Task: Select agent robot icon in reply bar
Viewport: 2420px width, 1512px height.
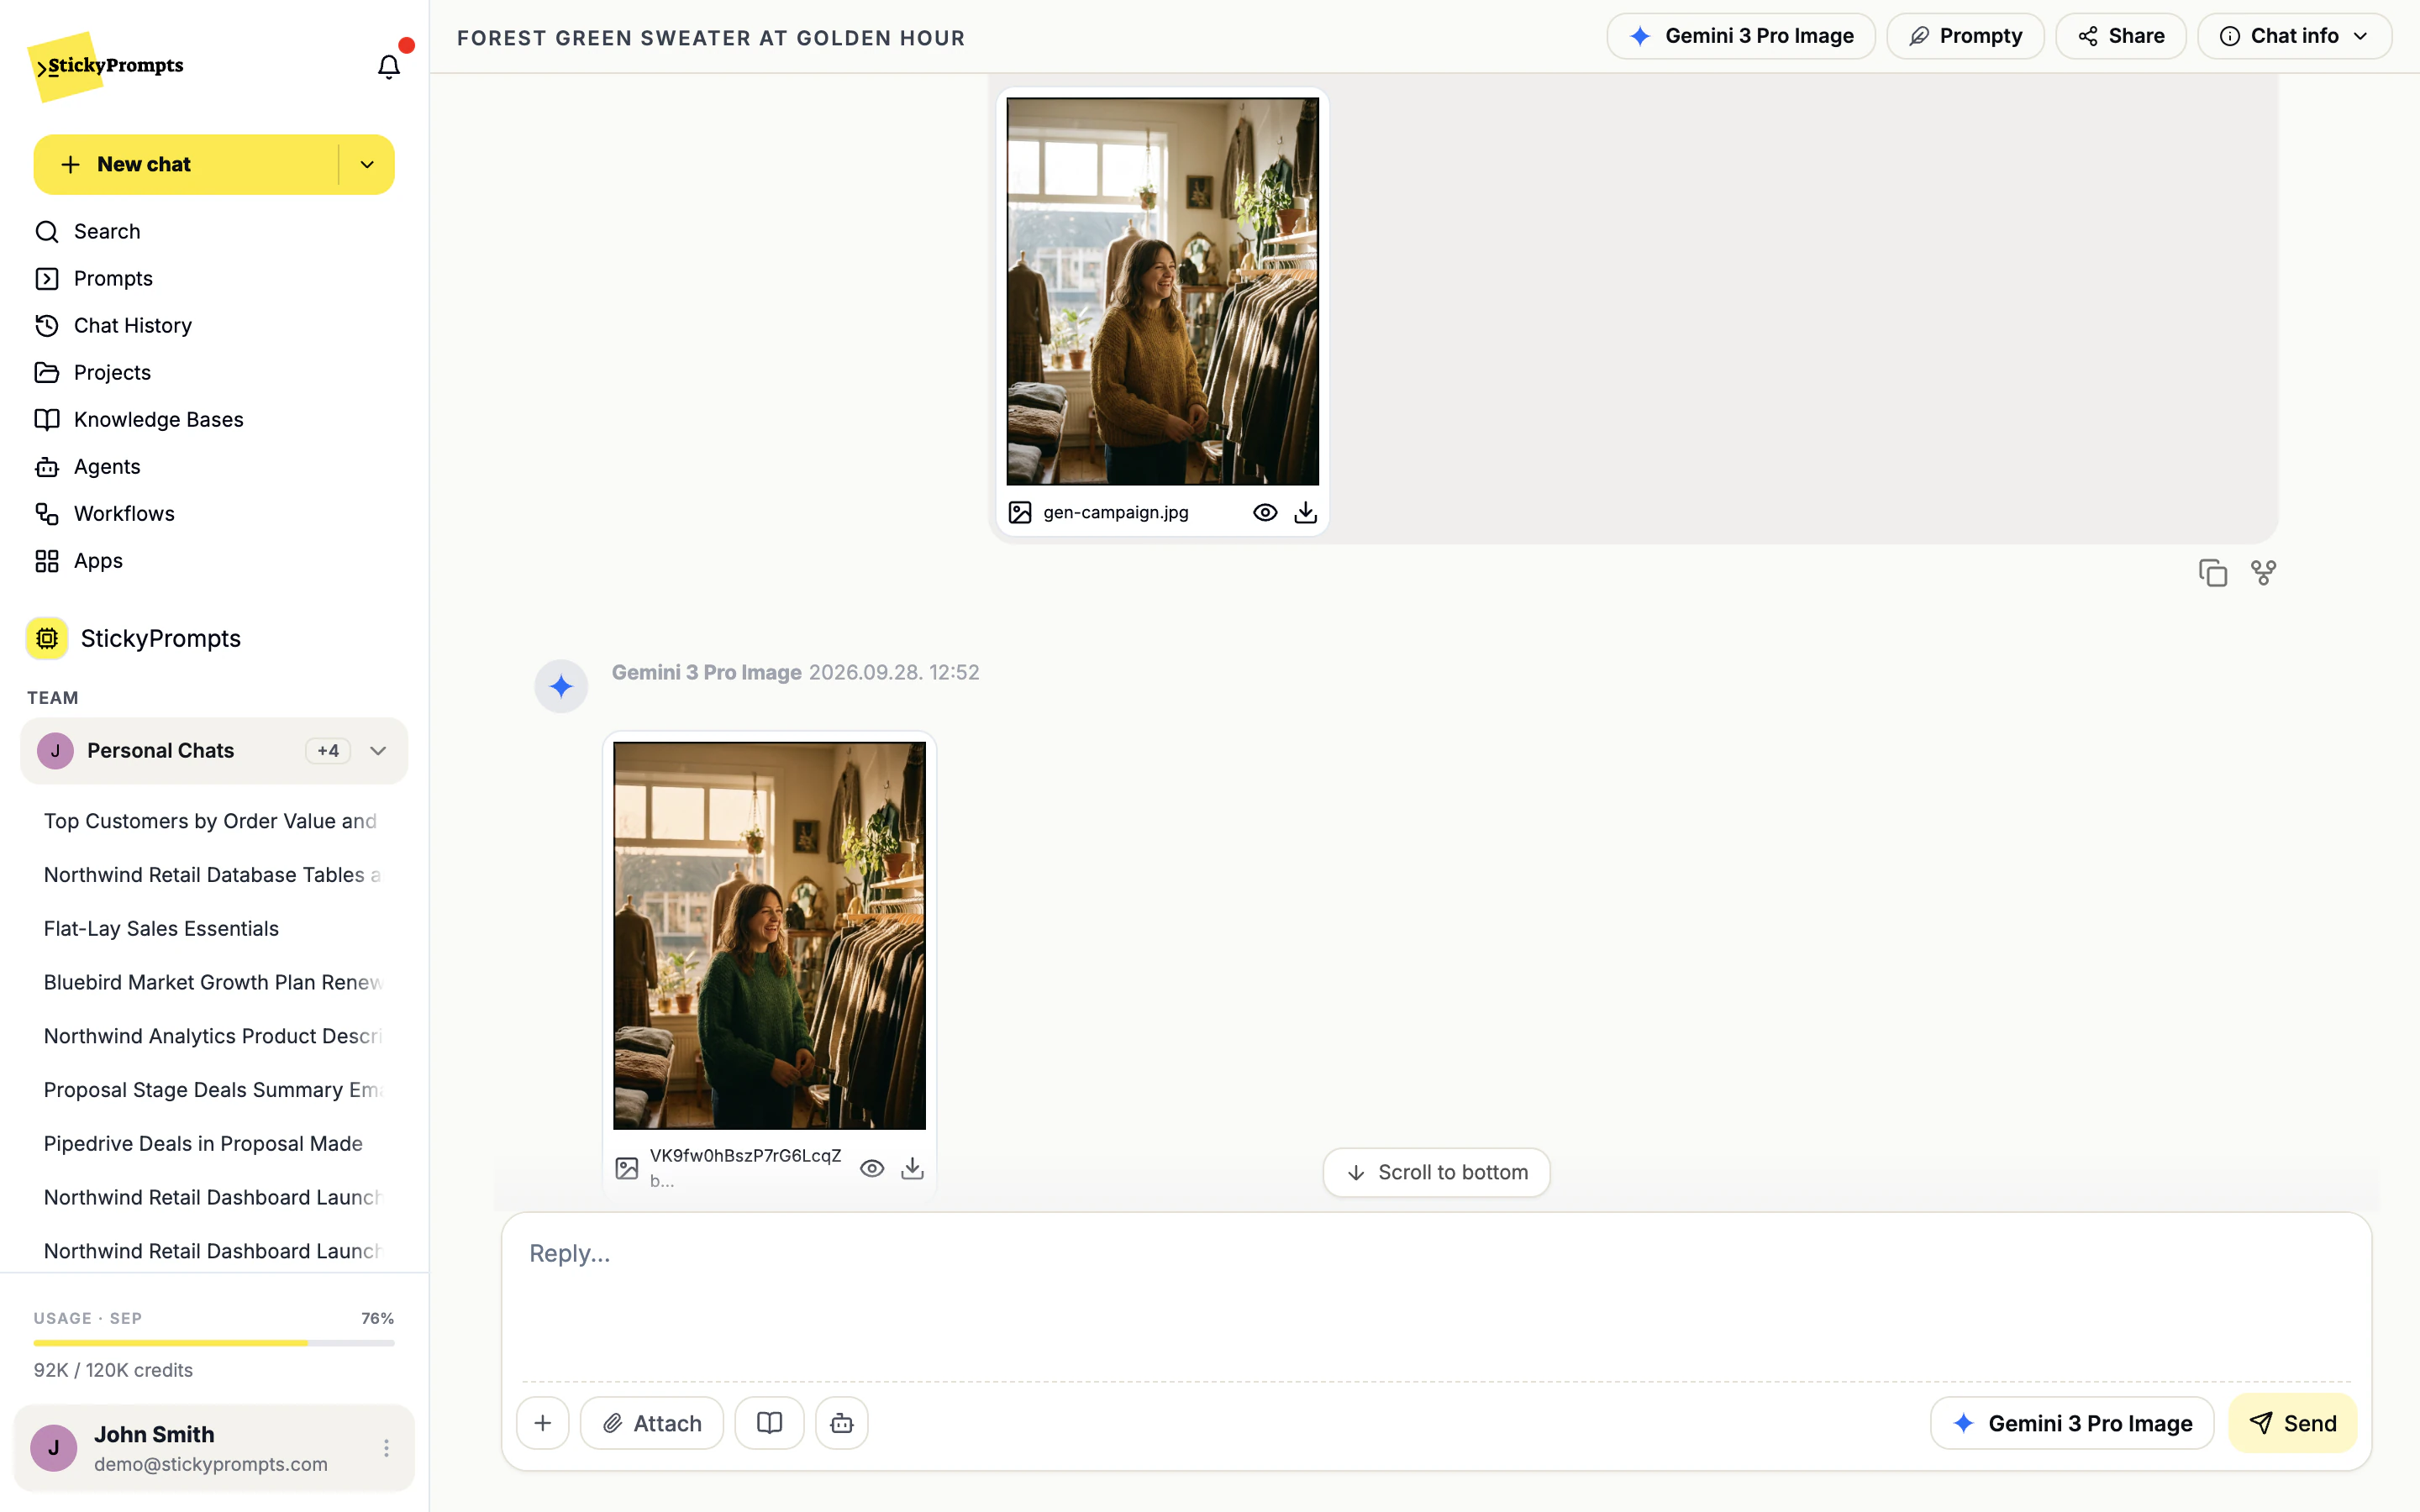Action: tap(842, 1422)
